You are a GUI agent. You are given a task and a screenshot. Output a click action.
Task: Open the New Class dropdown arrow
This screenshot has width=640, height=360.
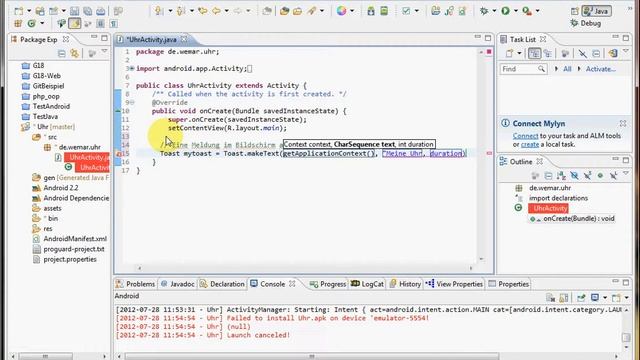[x=42, y=24]
